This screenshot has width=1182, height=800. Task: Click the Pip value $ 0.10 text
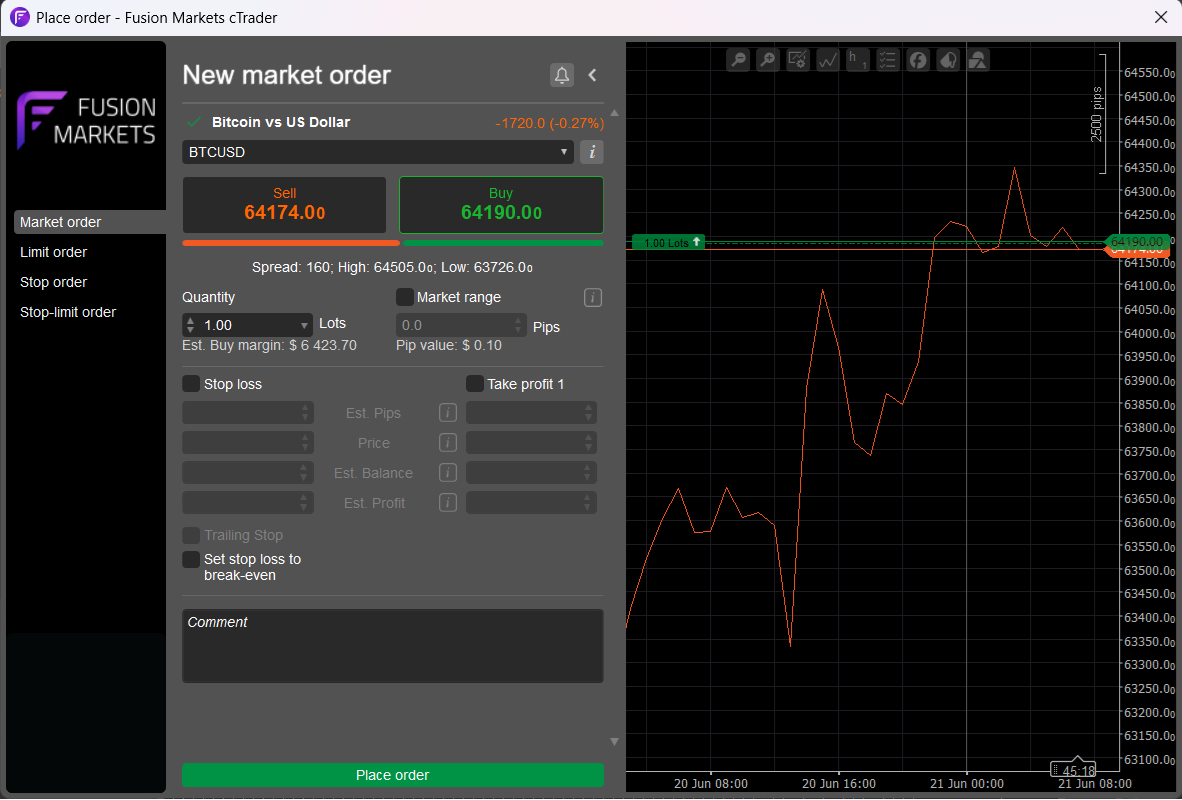point(449,345)
